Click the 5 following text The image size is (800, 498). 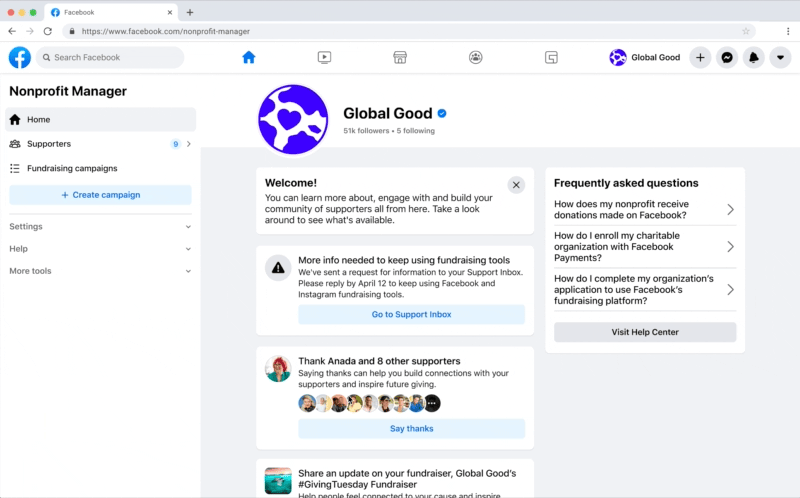coord(416,131)
